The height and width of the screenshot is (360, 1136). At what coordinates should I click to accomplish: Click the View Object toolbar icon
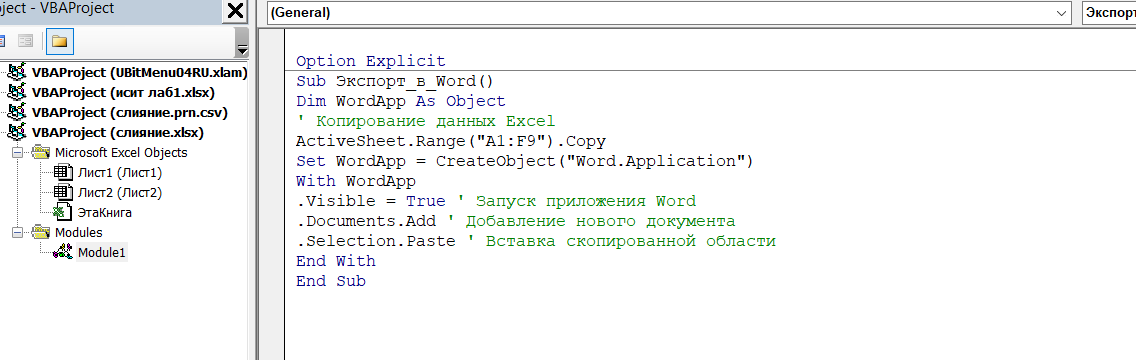(x=25, y=41)
